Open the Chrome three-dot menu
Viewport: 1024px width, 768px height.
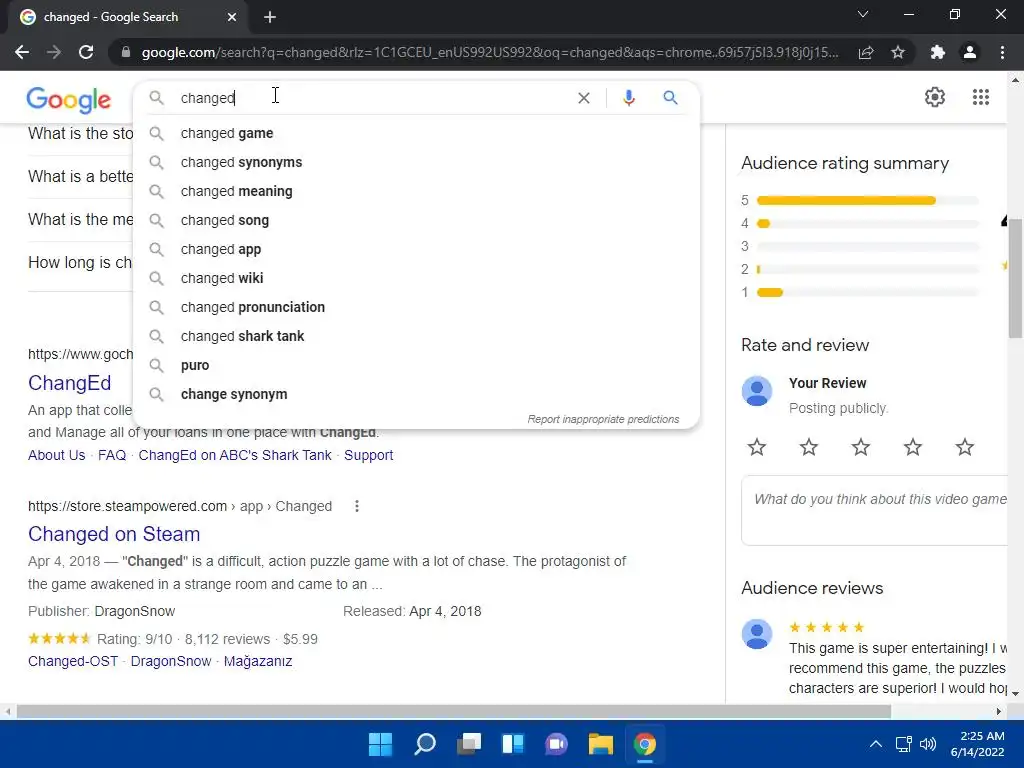[1002, 52]
